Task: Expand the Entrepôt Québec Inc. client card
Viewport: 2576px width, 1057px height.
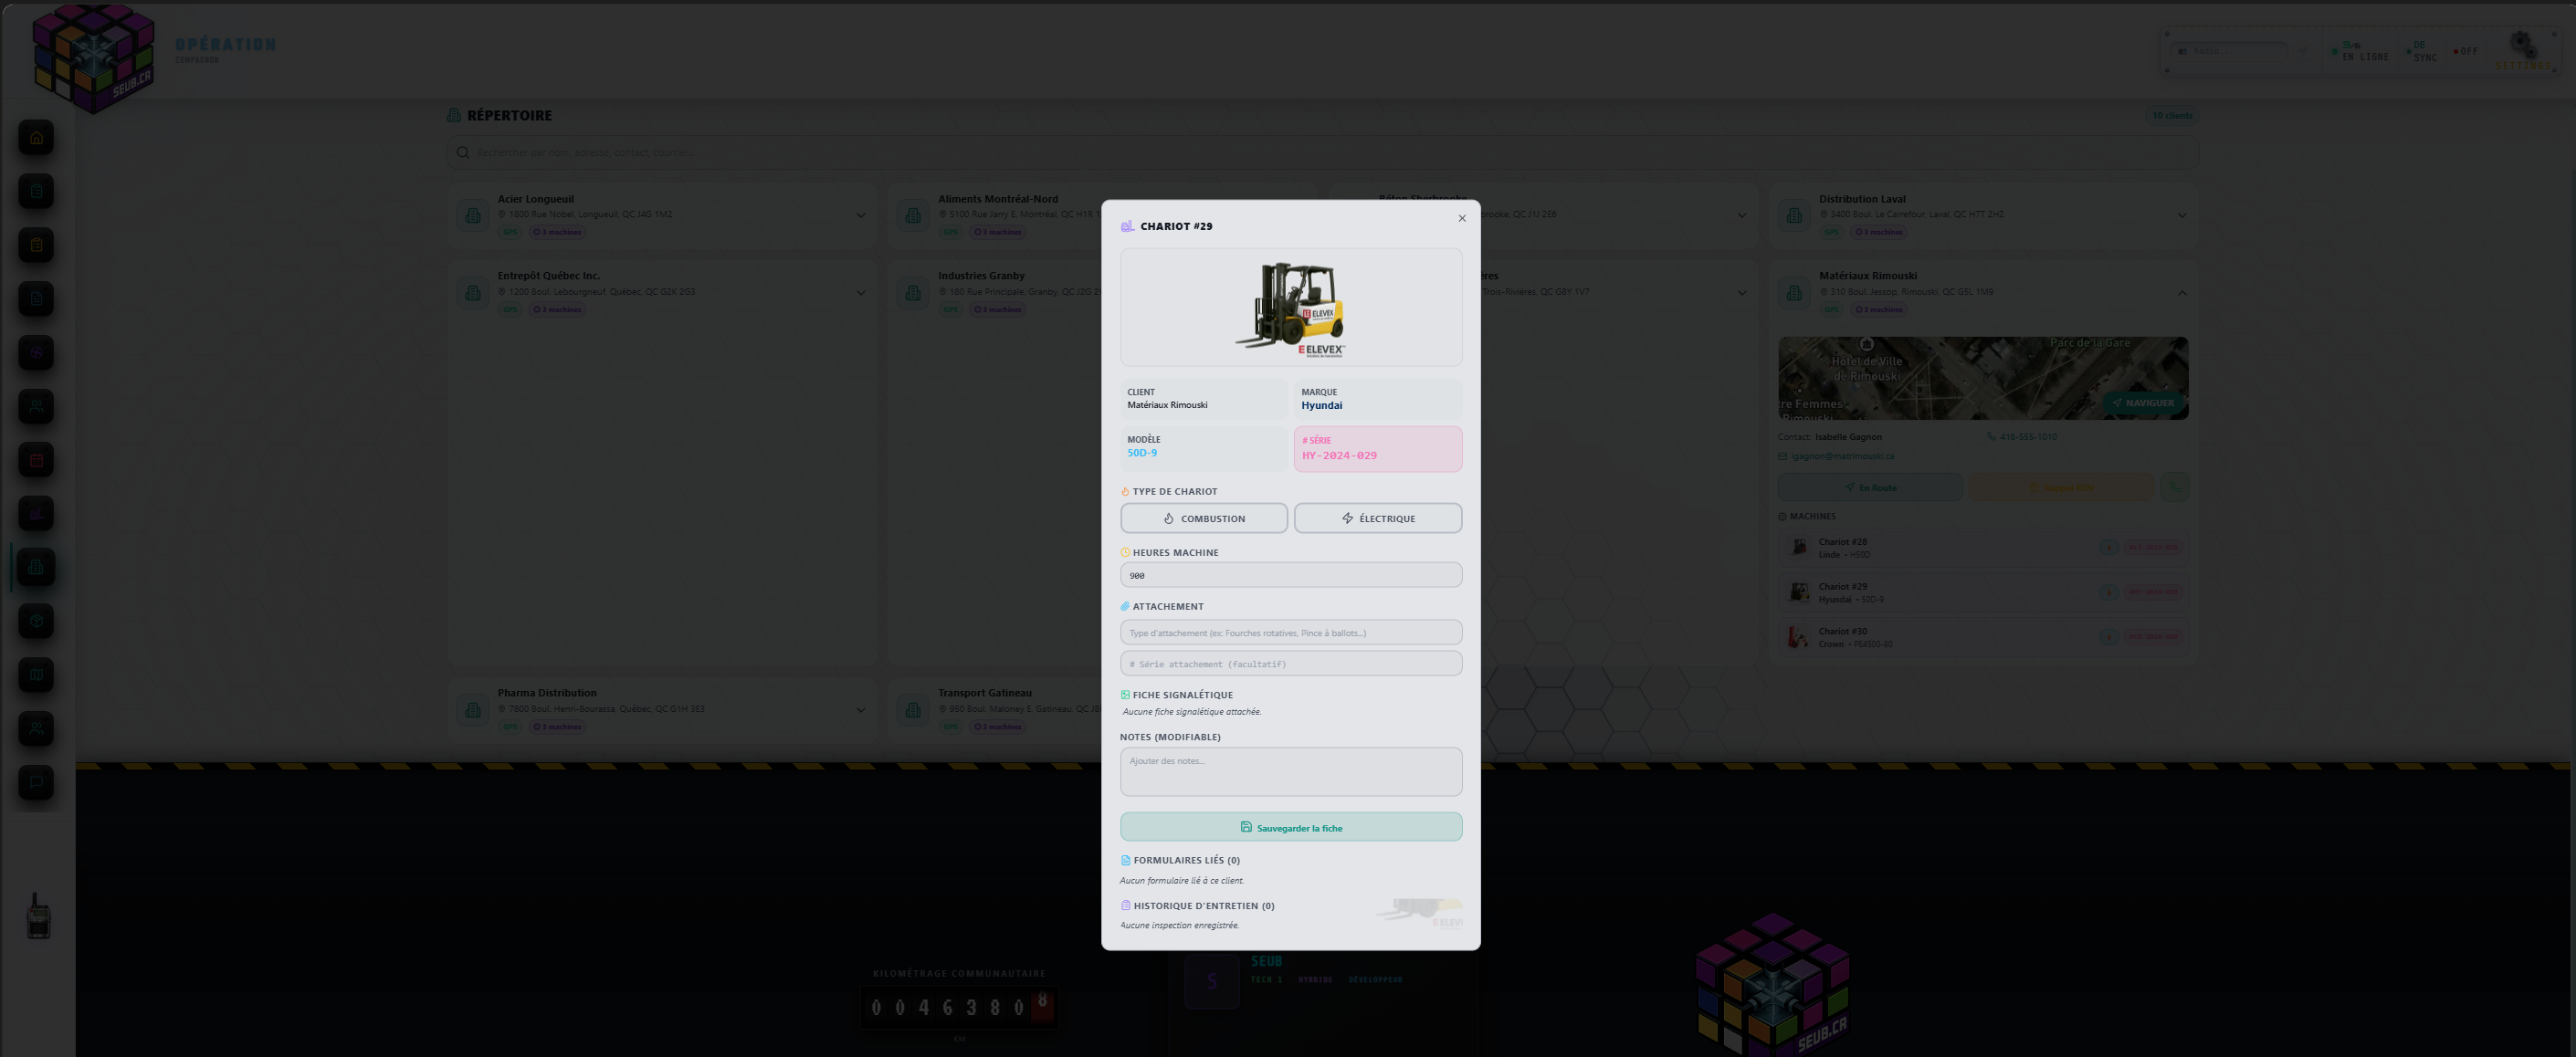Action: point(860,293)
